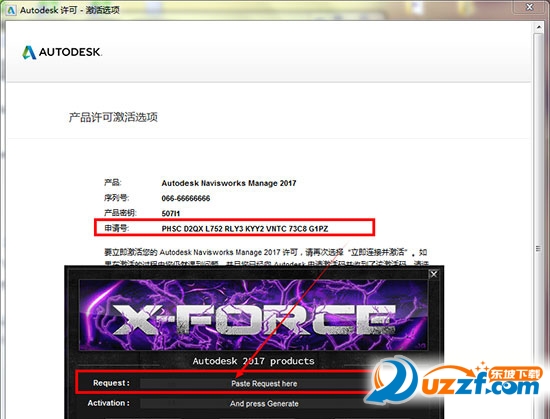The height and width of the screenshot is (419, 550).
Task: Click the Request label in X-Force
Action: click(111, 383)
